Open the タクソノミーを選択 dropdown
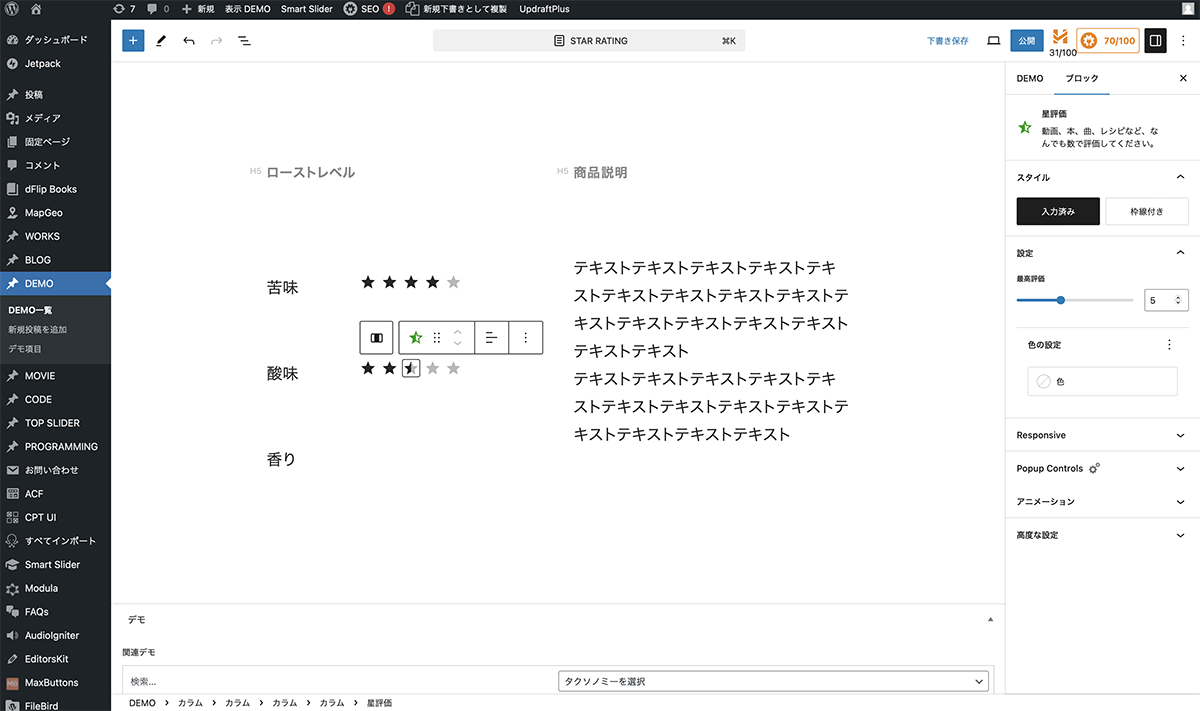Viewport: 1200px width, 711px height. (772, 681)
